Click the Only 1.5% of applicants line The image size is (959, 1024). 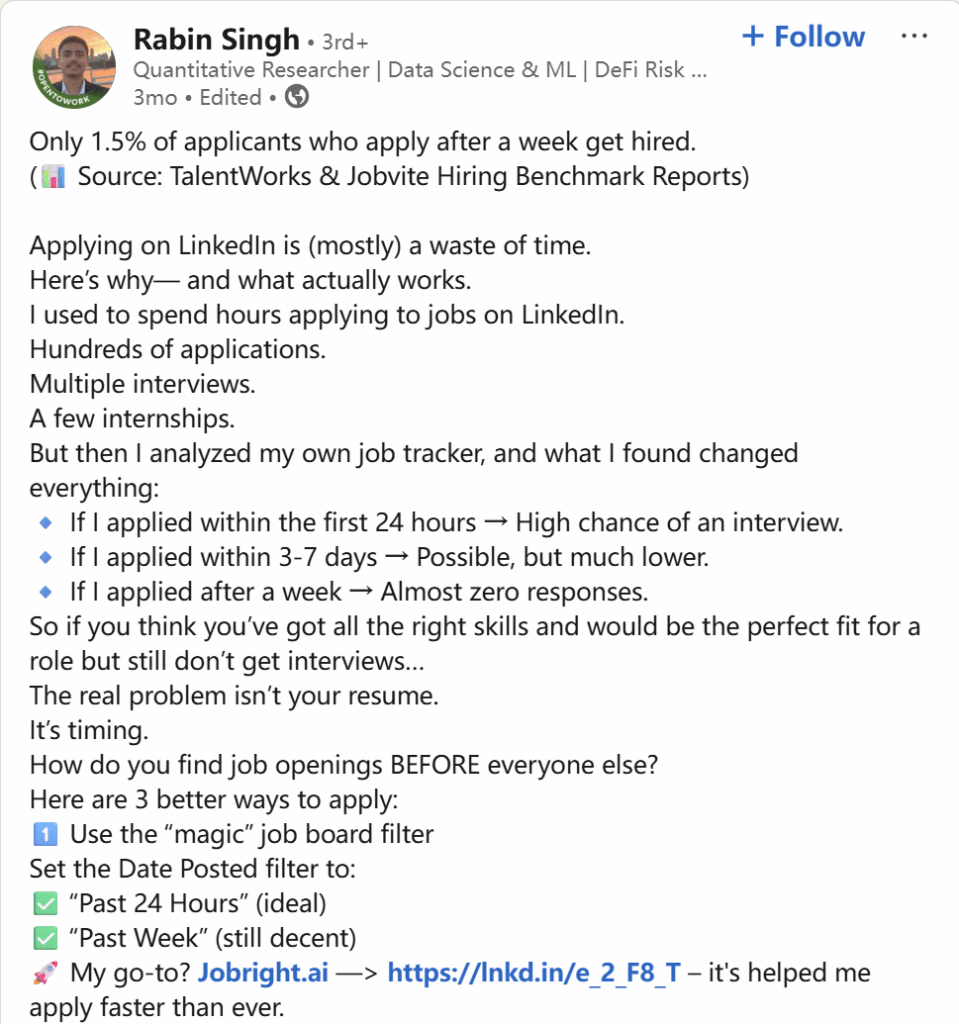tap(363, 142)
